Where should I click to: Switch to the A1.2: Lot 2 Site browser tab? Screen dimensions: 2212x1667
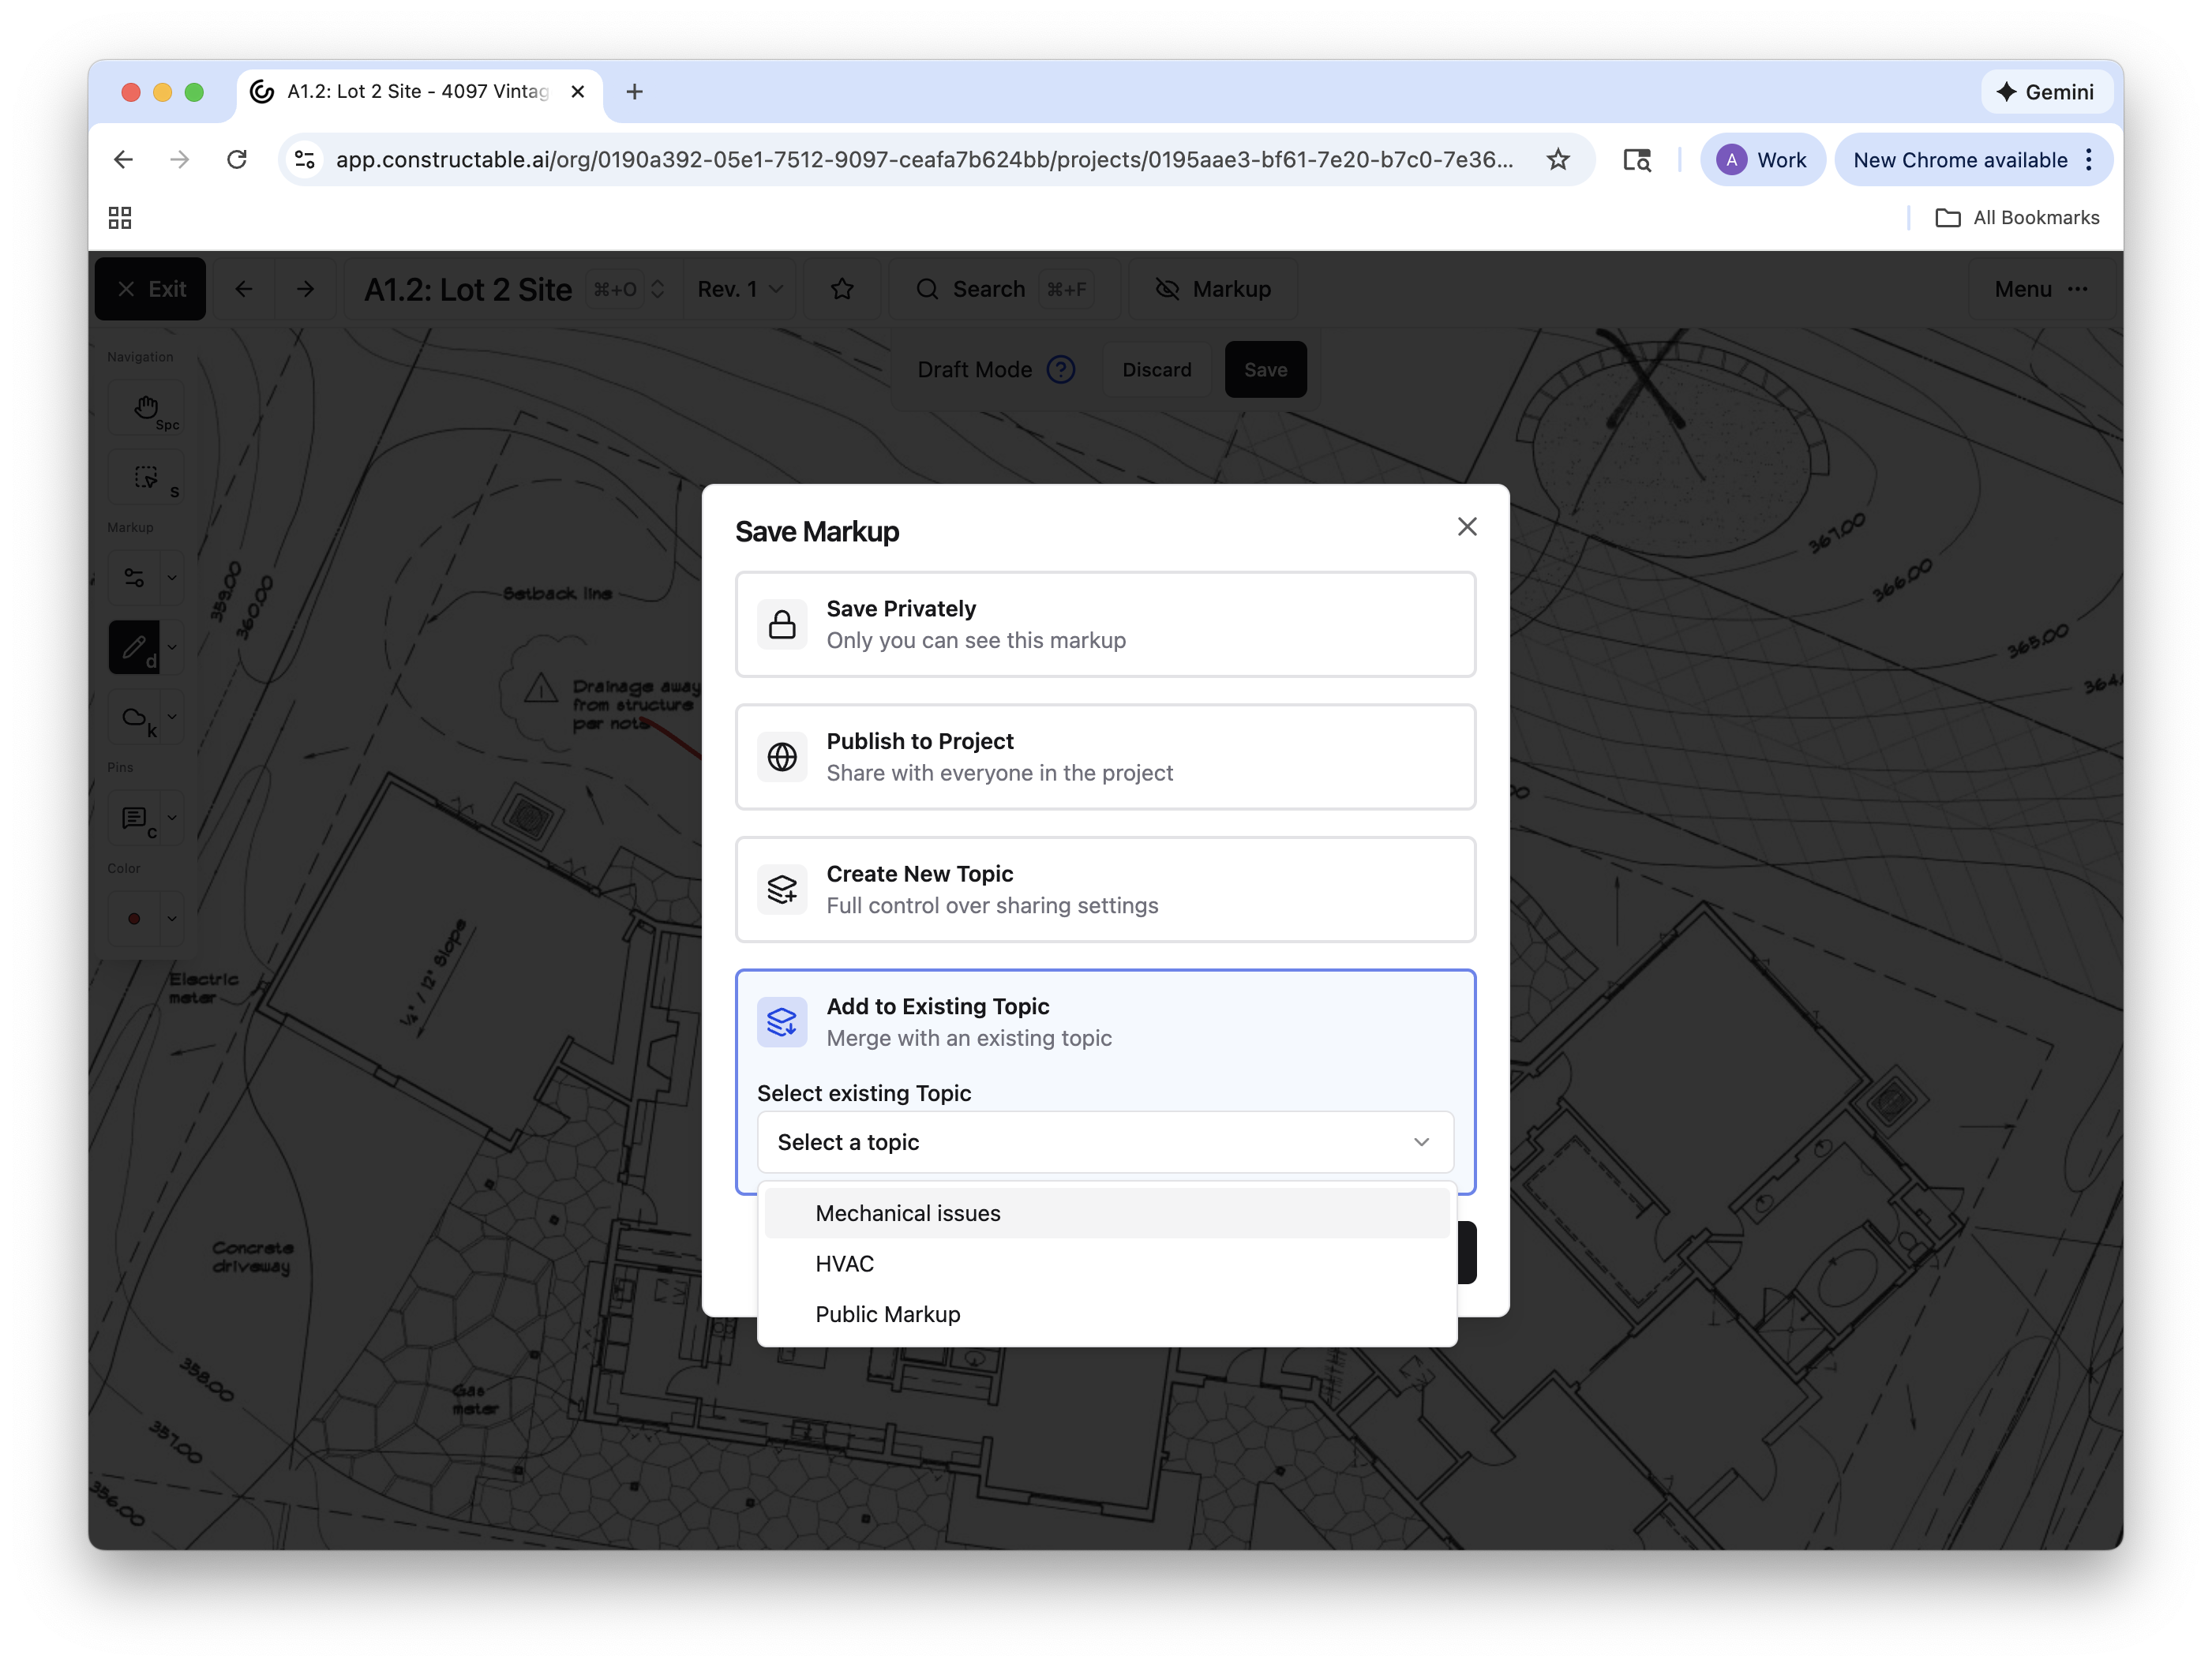[x=419, y=92]
